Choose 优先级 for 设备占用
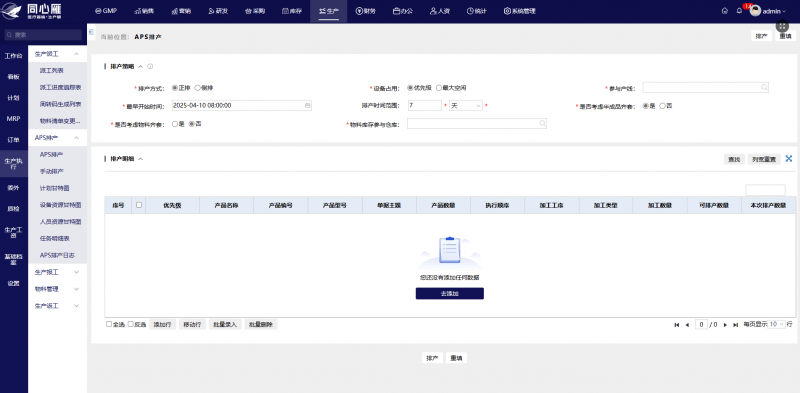 410,88
